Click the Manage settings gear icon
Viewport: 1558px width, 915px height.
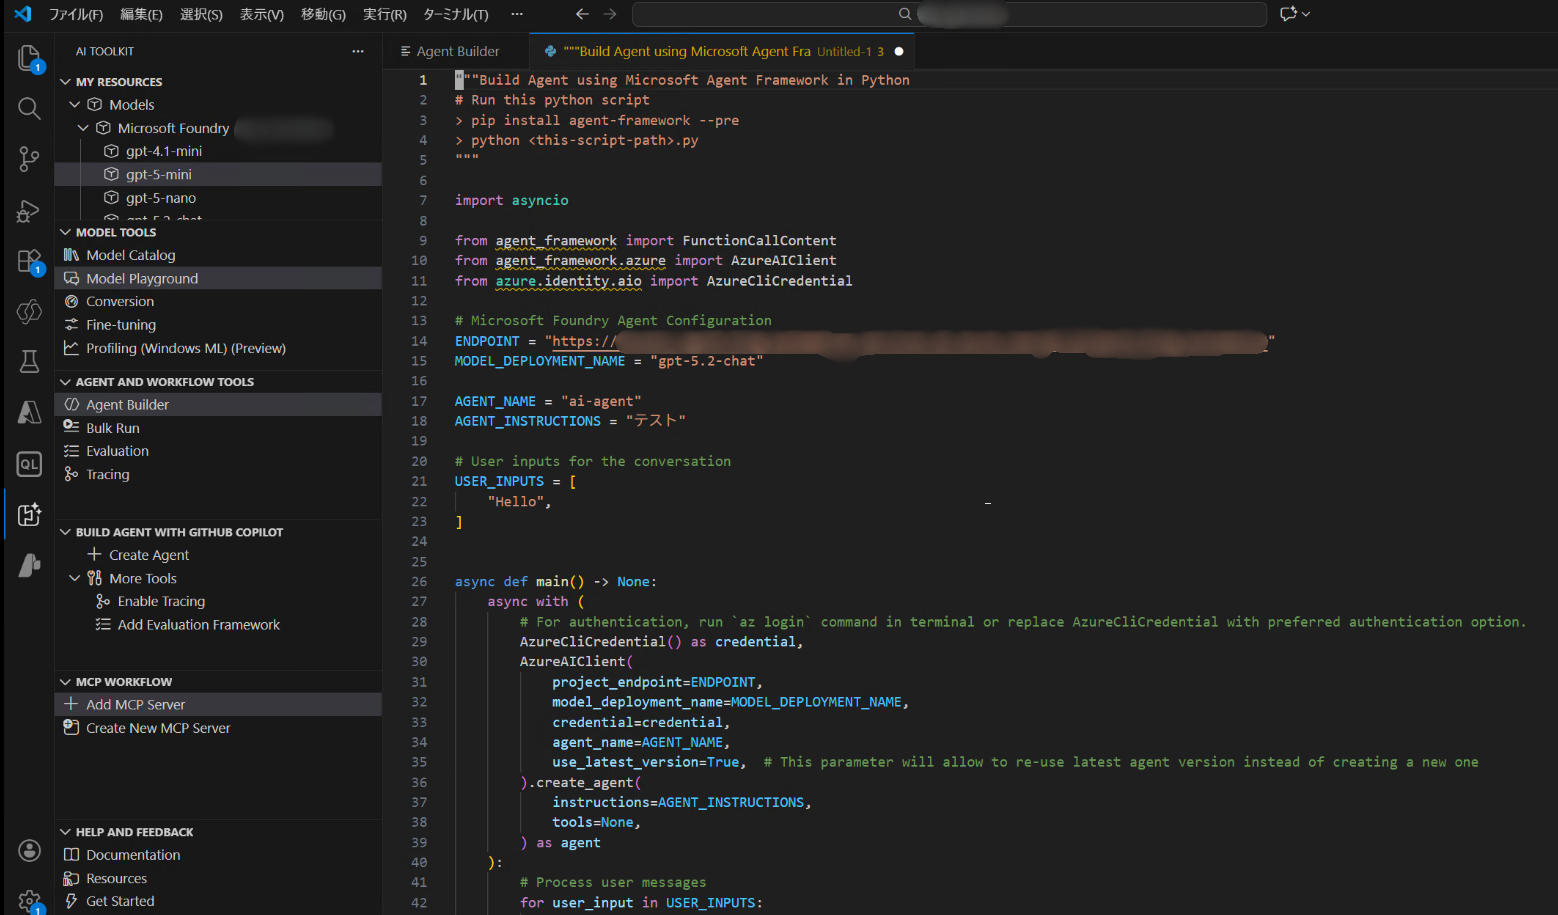[28, 899]
